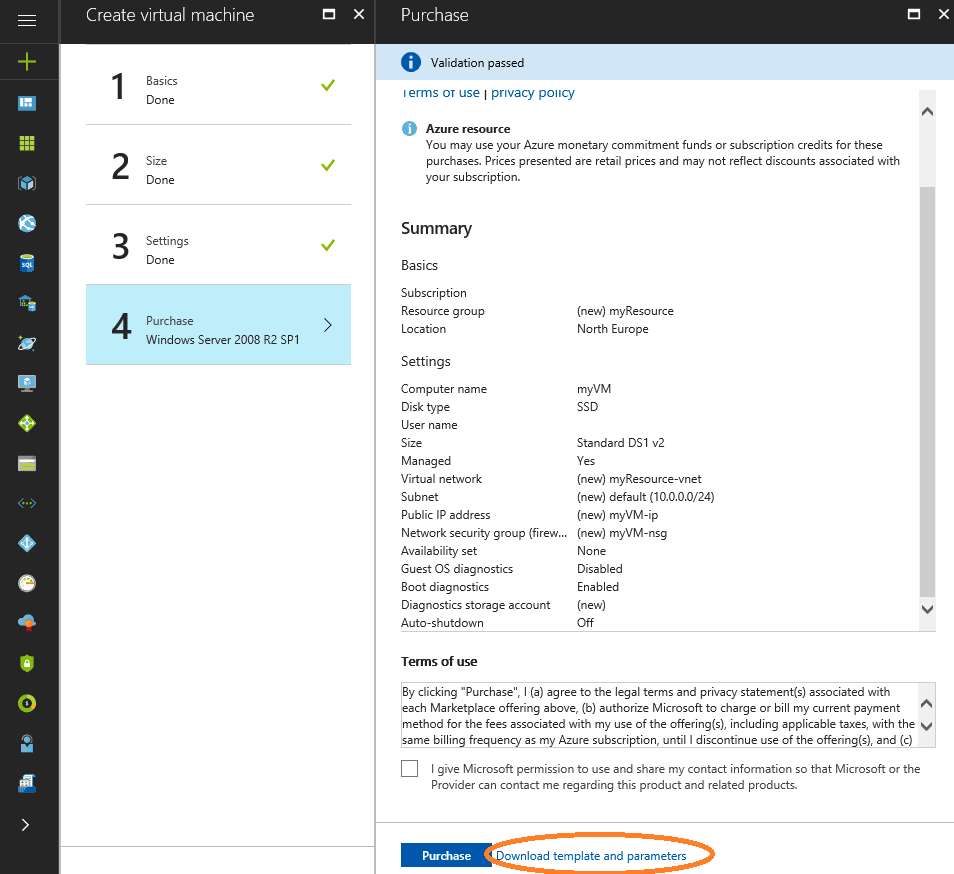
Task: Click the '(new) myVM-nsg' value
Action: pyautogui.click(x=622, y=533)
